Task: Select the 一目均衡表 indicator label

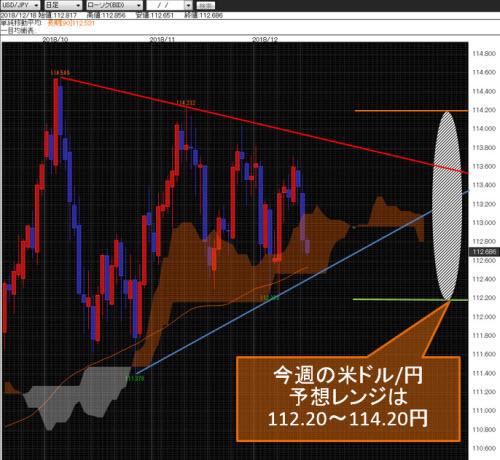Action: 18,31
